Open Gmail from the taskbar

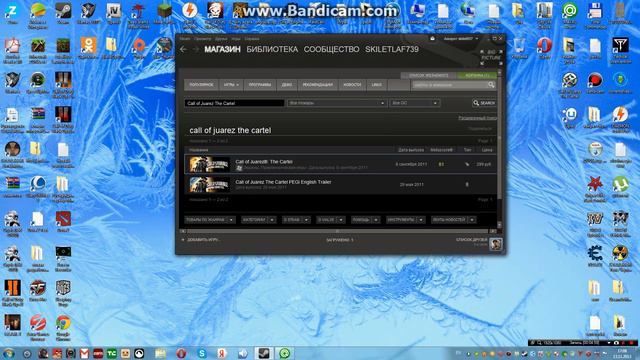point(84,353)
